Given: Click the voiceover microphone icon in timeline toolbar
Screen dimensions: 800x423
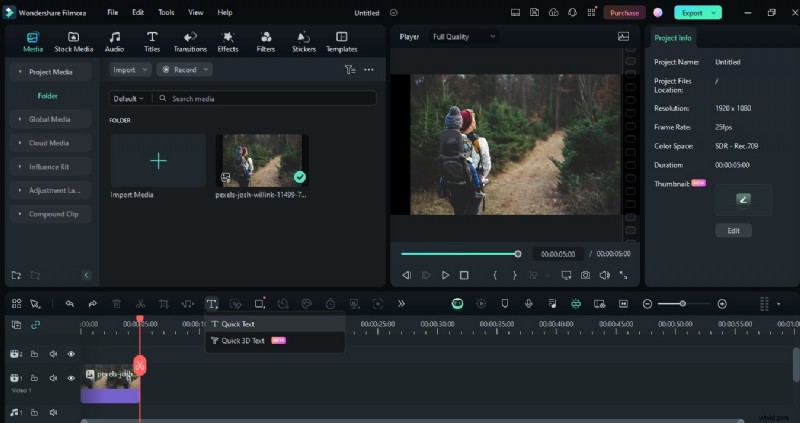Looking at the screenshot, I should 527,303.
